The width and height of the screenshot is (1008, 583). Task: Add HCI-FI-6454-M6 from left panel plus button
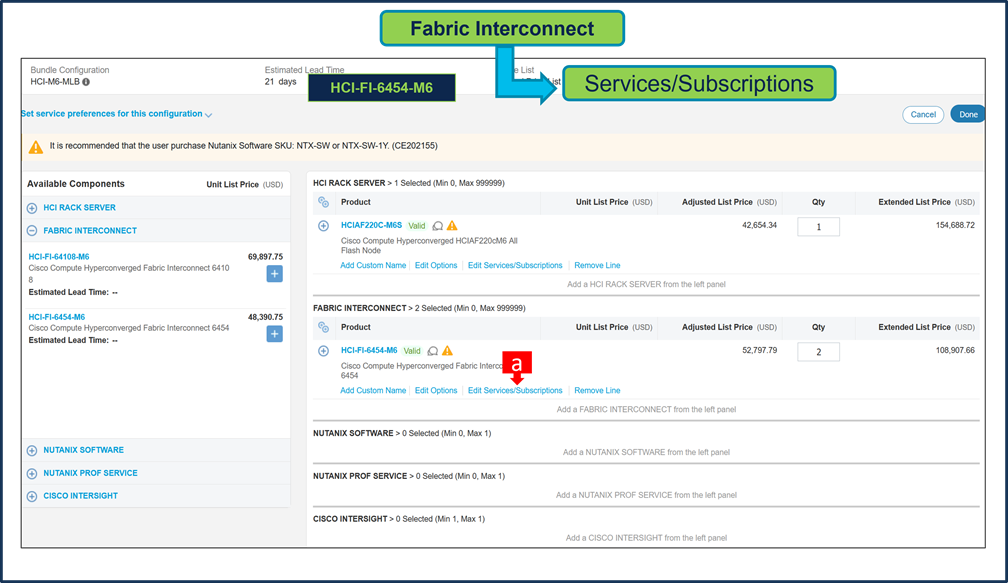(x=274, y=334)
